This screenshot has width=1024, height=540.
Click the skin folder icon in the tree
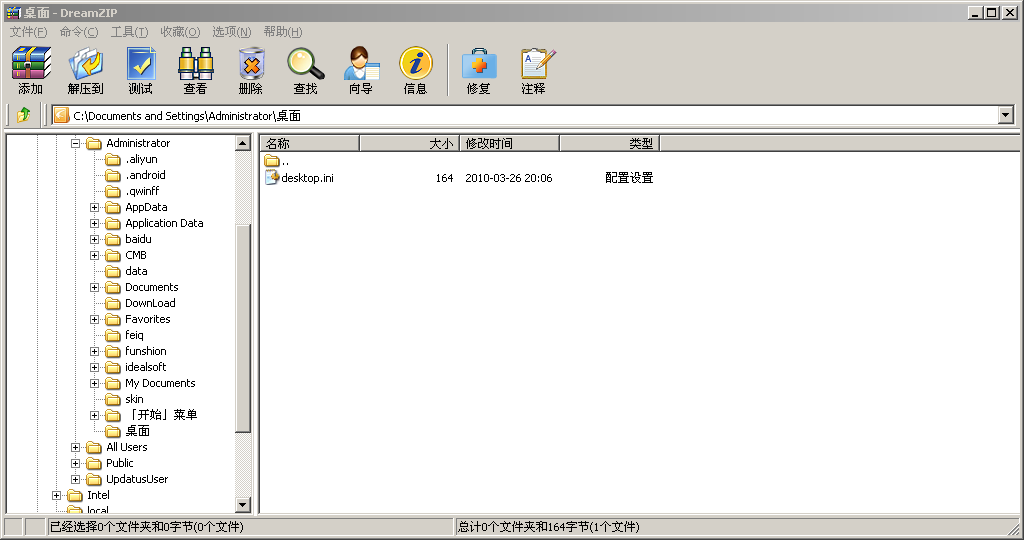[x=113, y=400]
